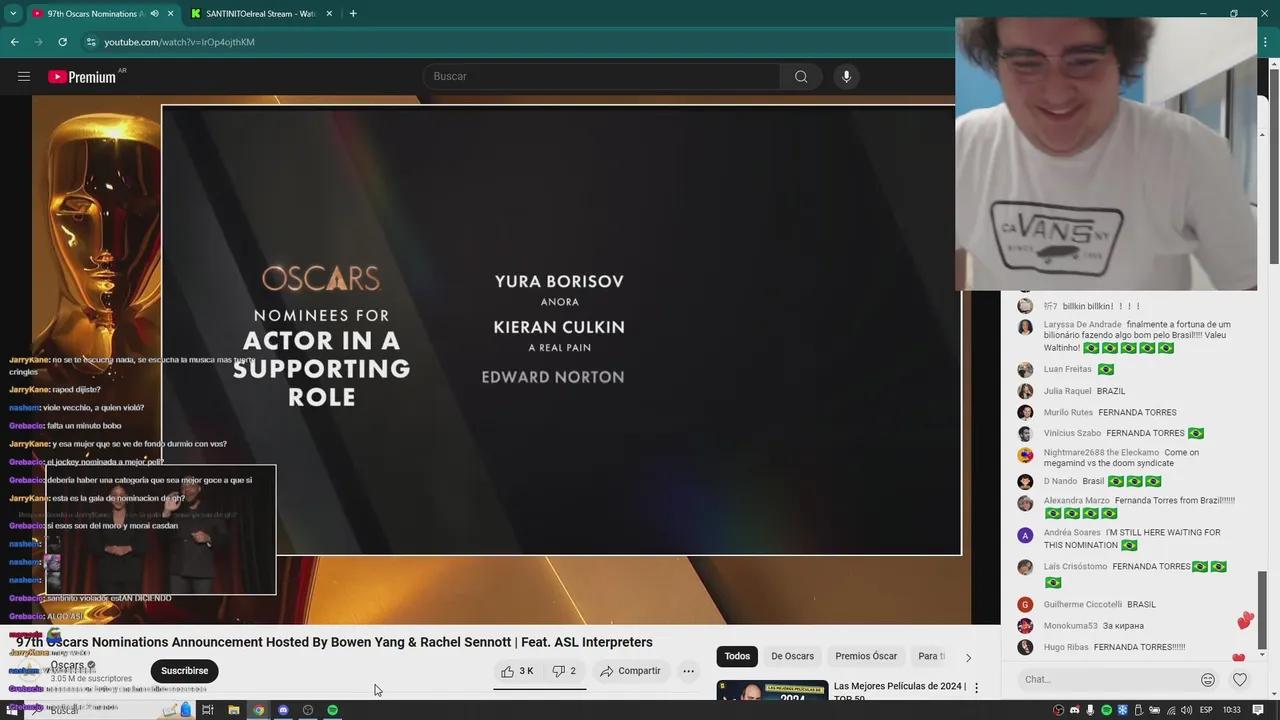Open volume control in system tray
Image resolution: width=1280 pixels, height=720 pixels.
point(1186,710)
